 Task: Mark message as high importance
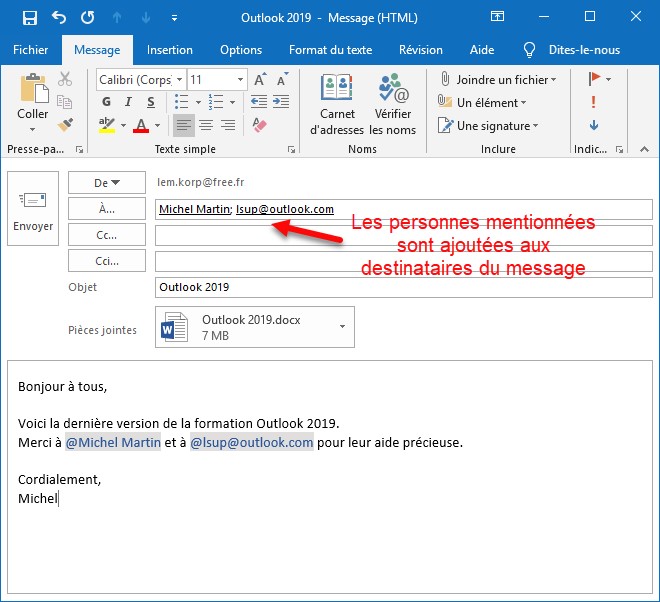[x=594, y=102]
